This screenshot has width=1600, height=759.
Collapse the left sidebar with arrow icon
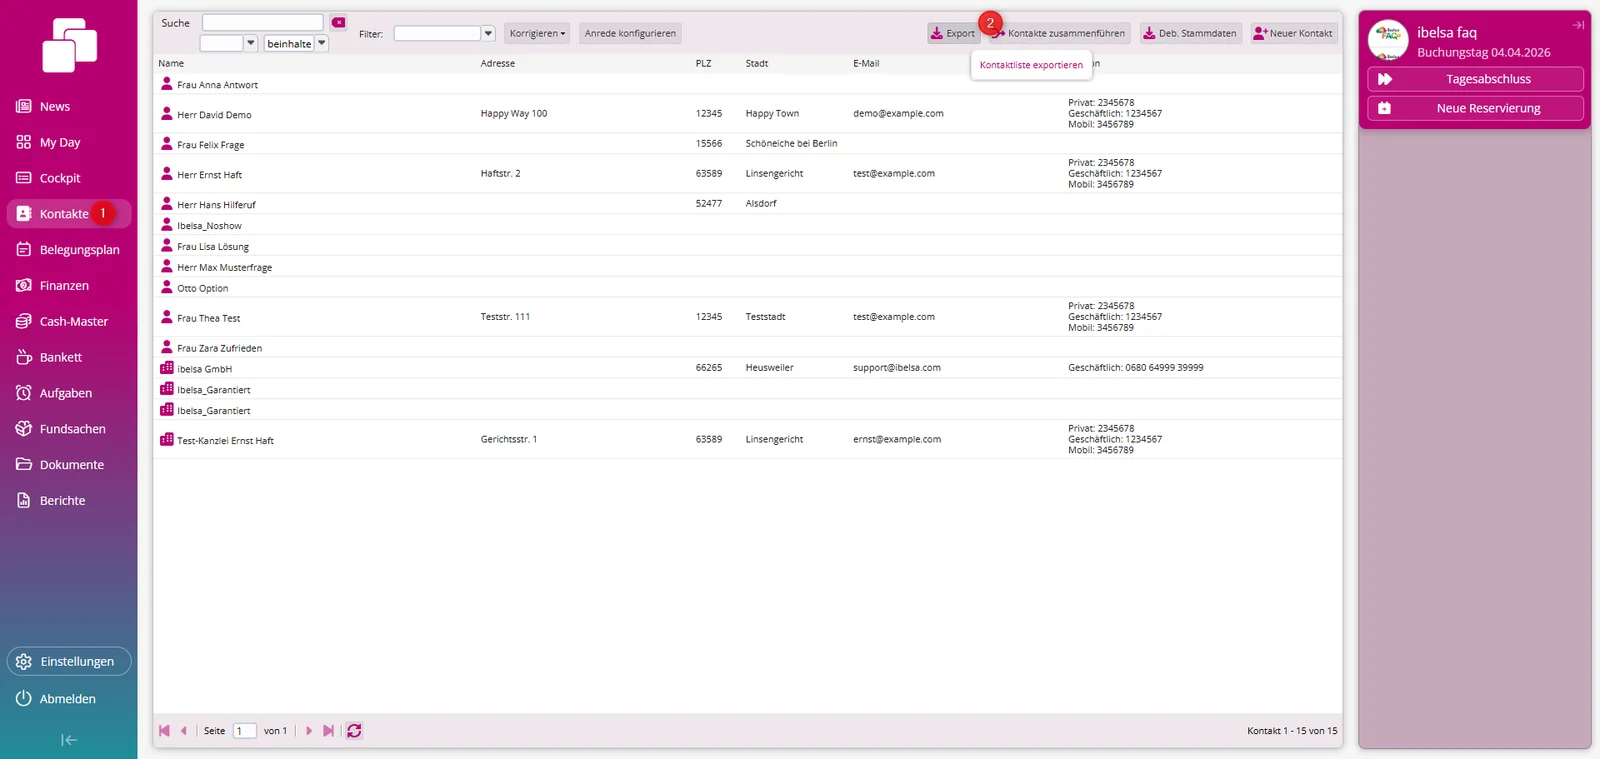click(69, 740)
